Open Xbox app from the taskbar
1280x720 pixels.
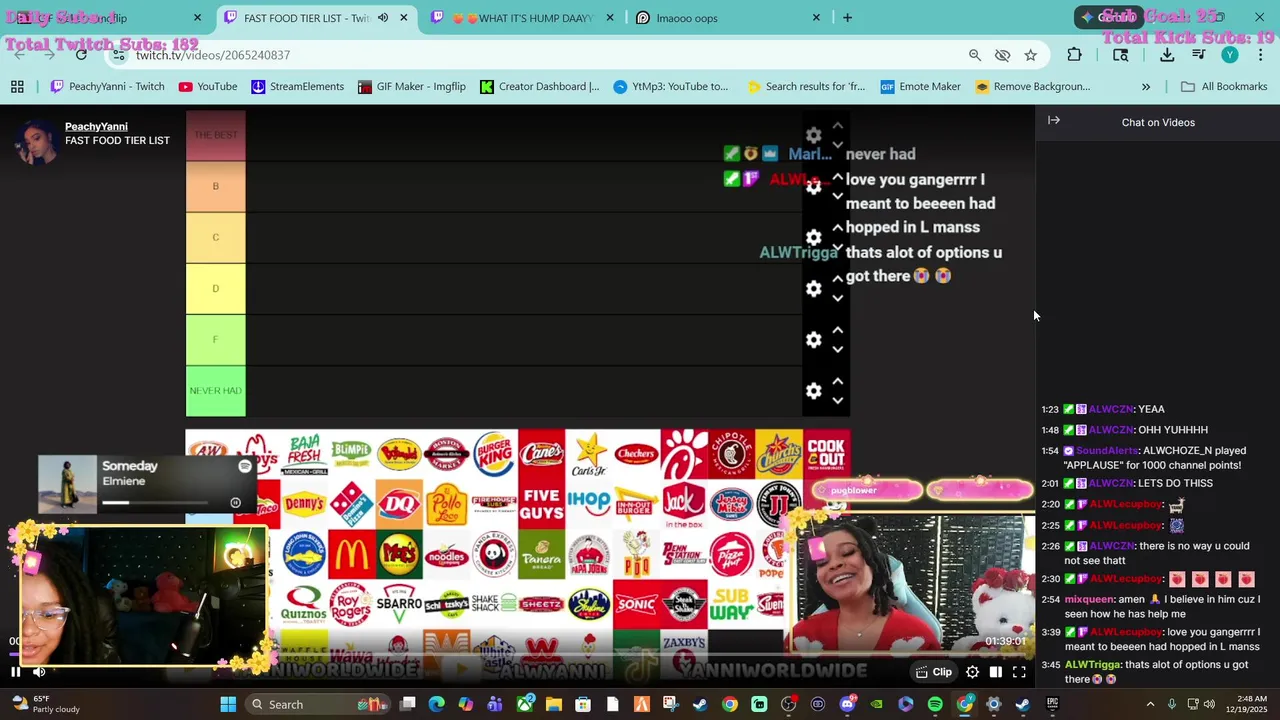tap(525, 704)
